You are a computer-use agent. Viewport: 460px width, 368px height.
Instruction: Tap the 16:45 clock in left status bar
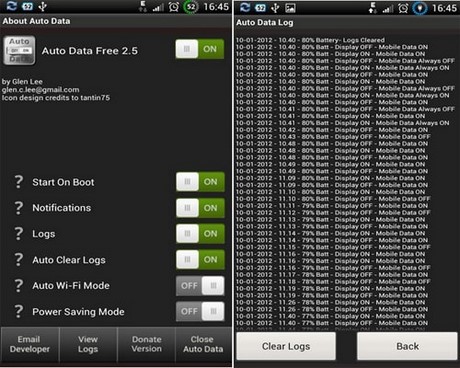(x=216, y=7)
